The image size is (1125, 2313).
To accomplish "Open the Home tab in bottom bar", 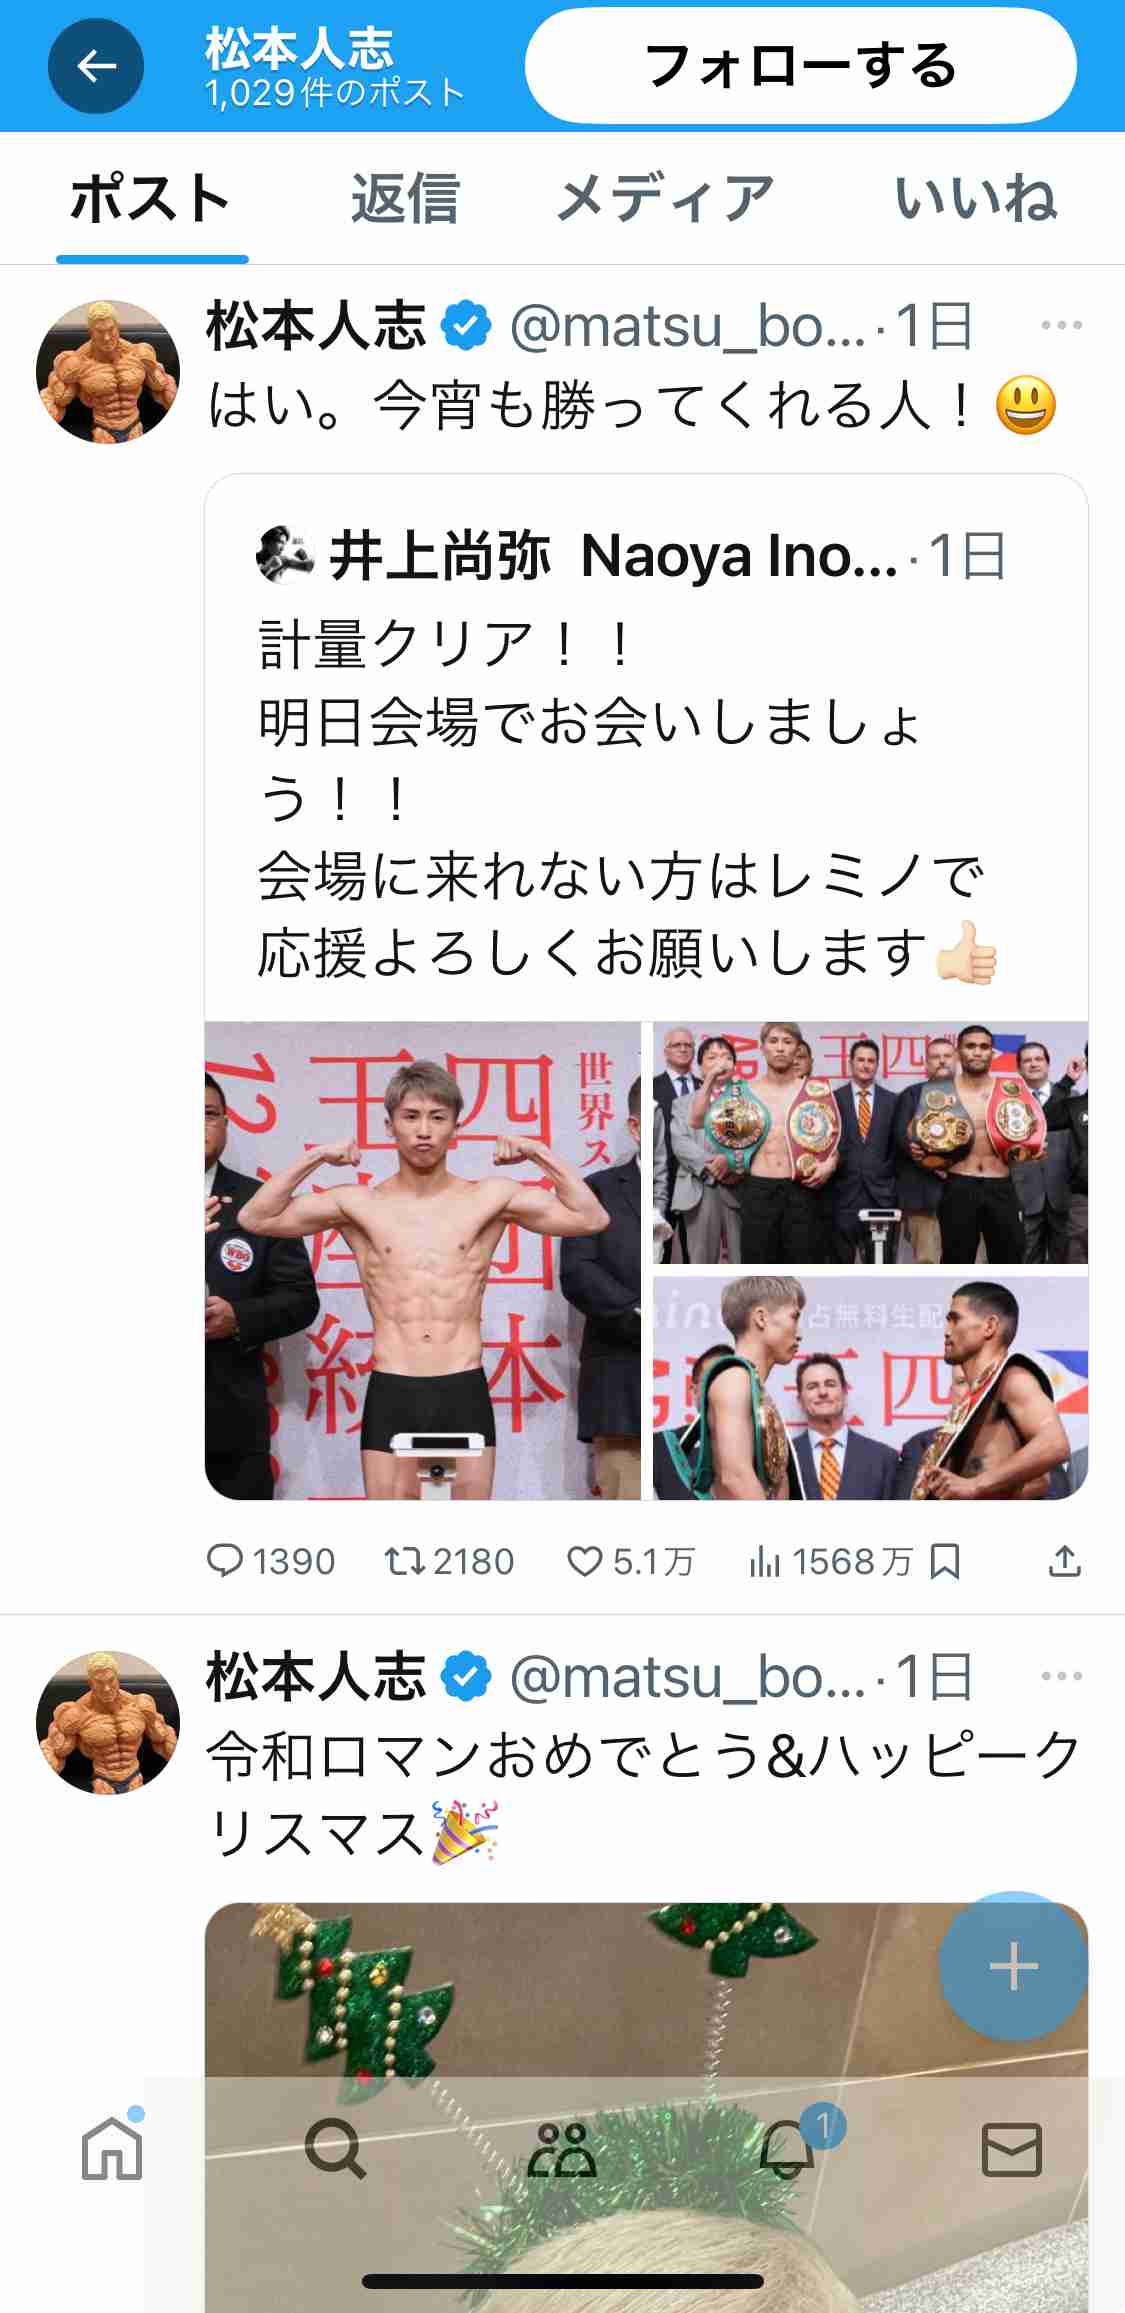I will click(x=112, y=2148).
